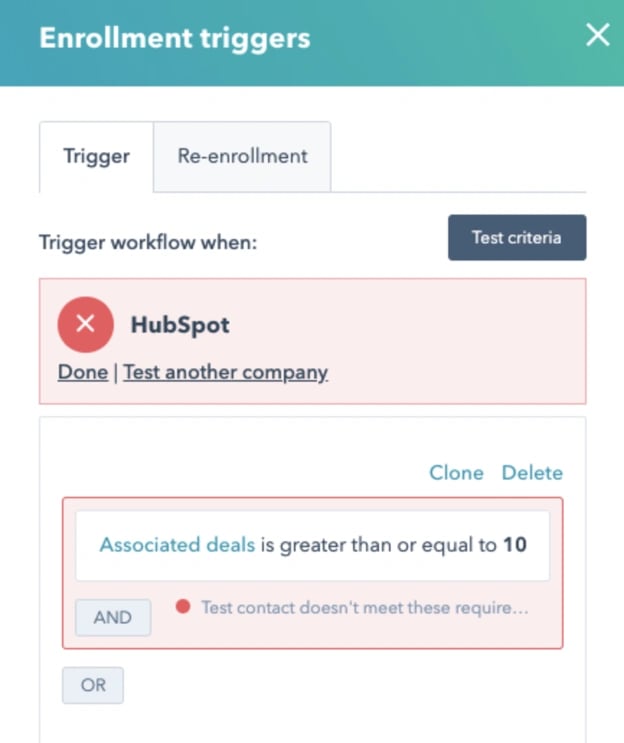The width and height of the screenshot is (624, 743).
Task: Click the Enrollment triggers header title
Action: pos(175,38)
